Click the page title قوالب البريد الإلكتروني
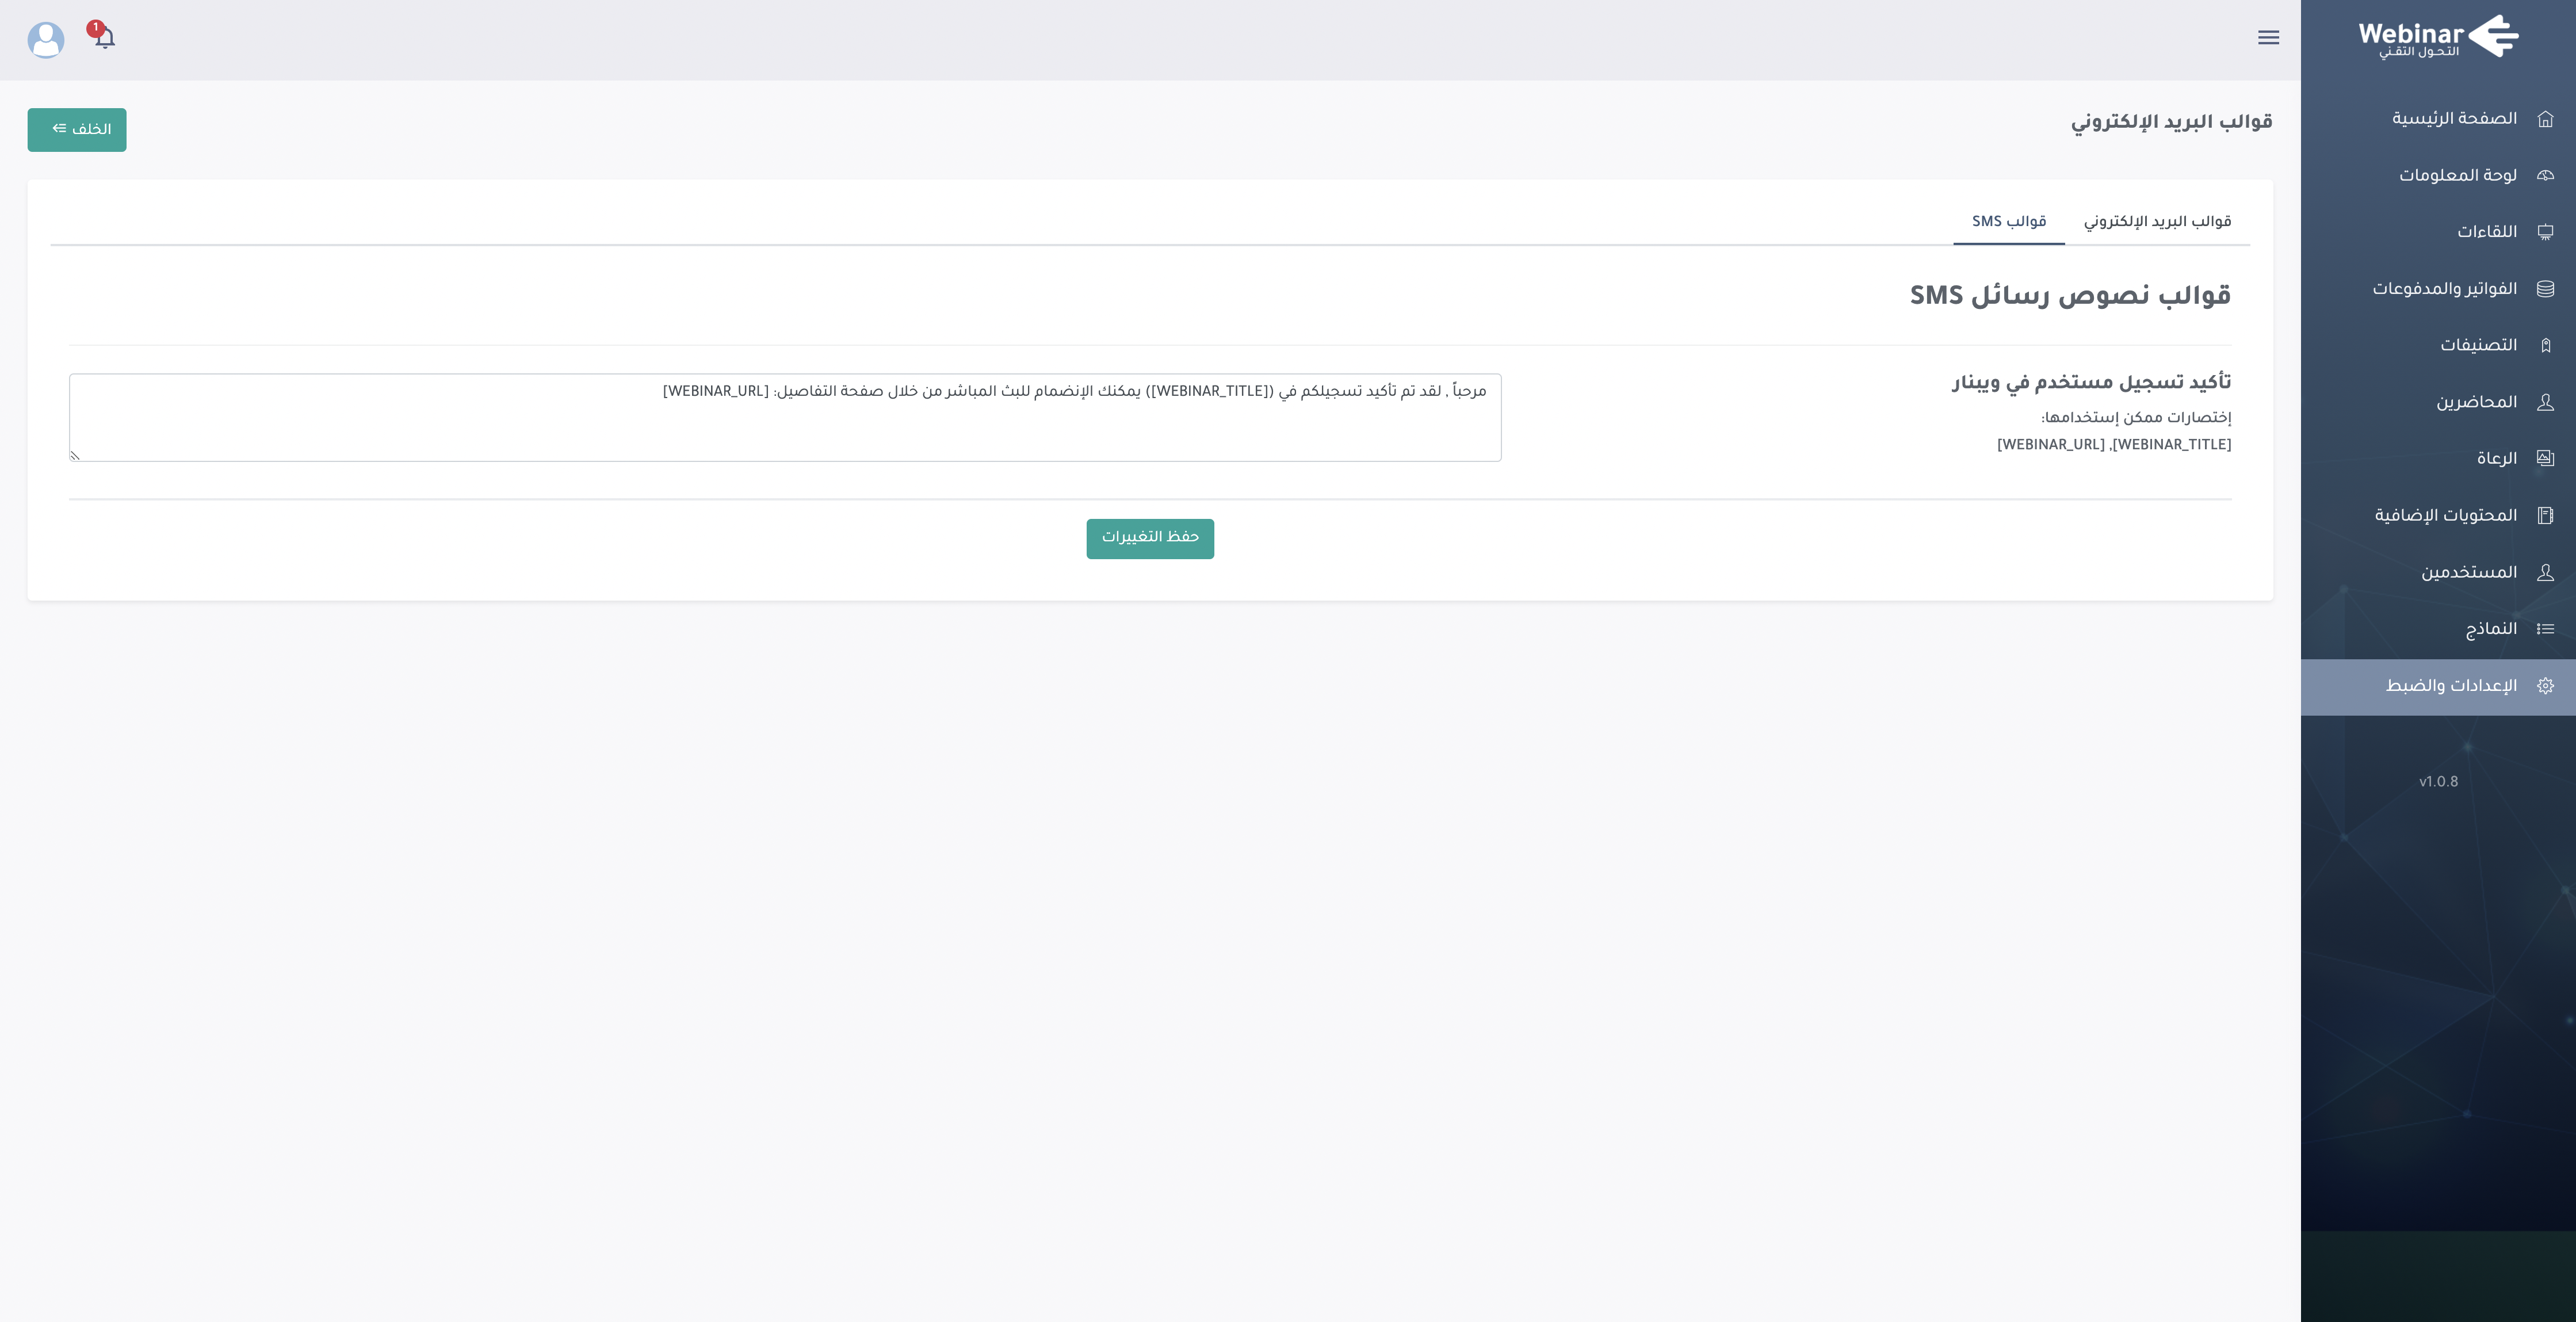 click(2171, 122)
